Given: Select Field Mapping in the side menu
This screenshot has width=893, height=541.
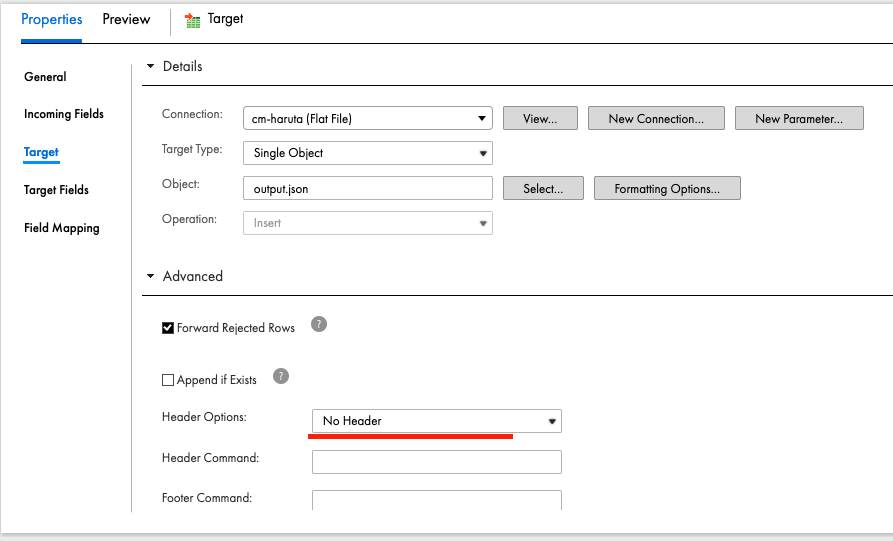Looking at the screenshot, I should click(x=62, y=228).
